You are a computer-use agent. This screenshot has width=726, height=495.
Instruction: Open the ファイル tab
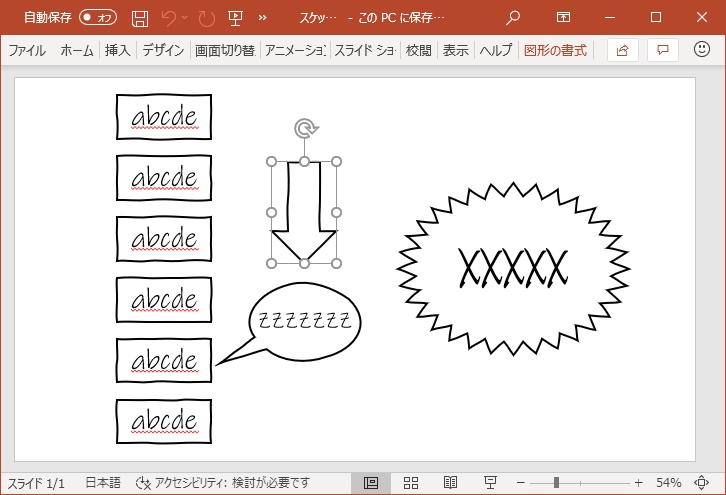tap(27, 50)
